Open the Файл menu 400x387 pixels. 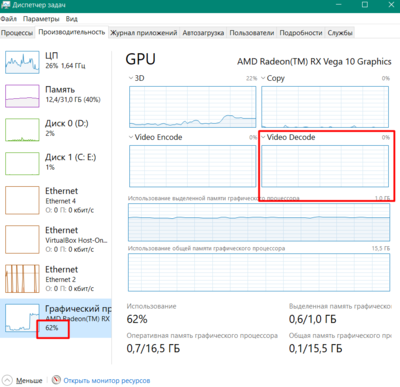pyautogui.click(x=9, y=19)
